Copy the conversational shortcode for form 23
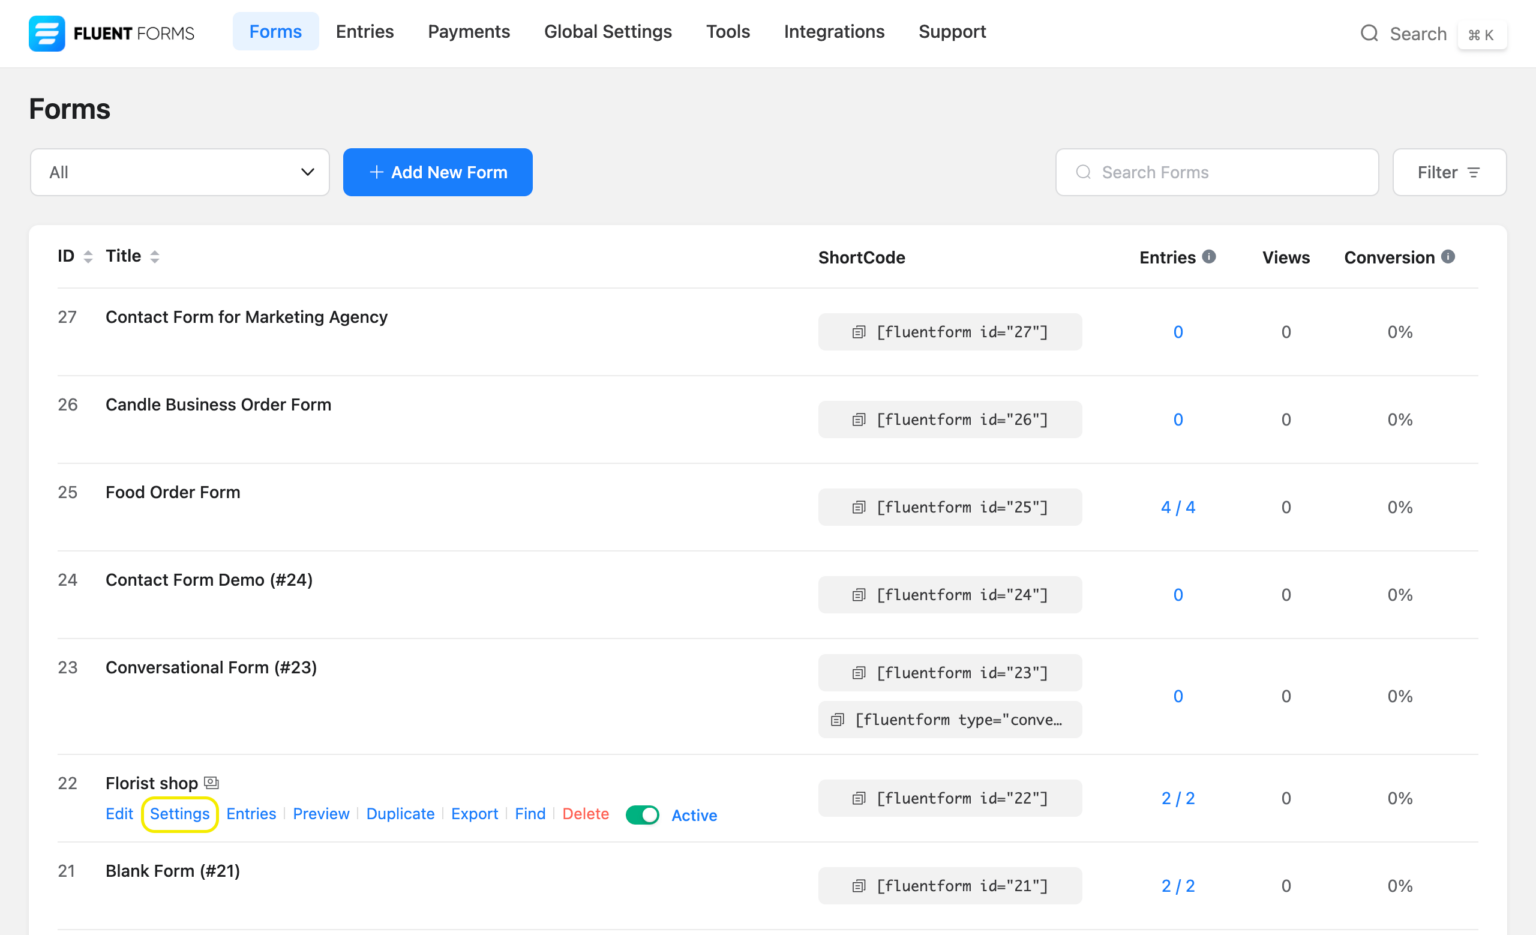 tap(837, 719)
